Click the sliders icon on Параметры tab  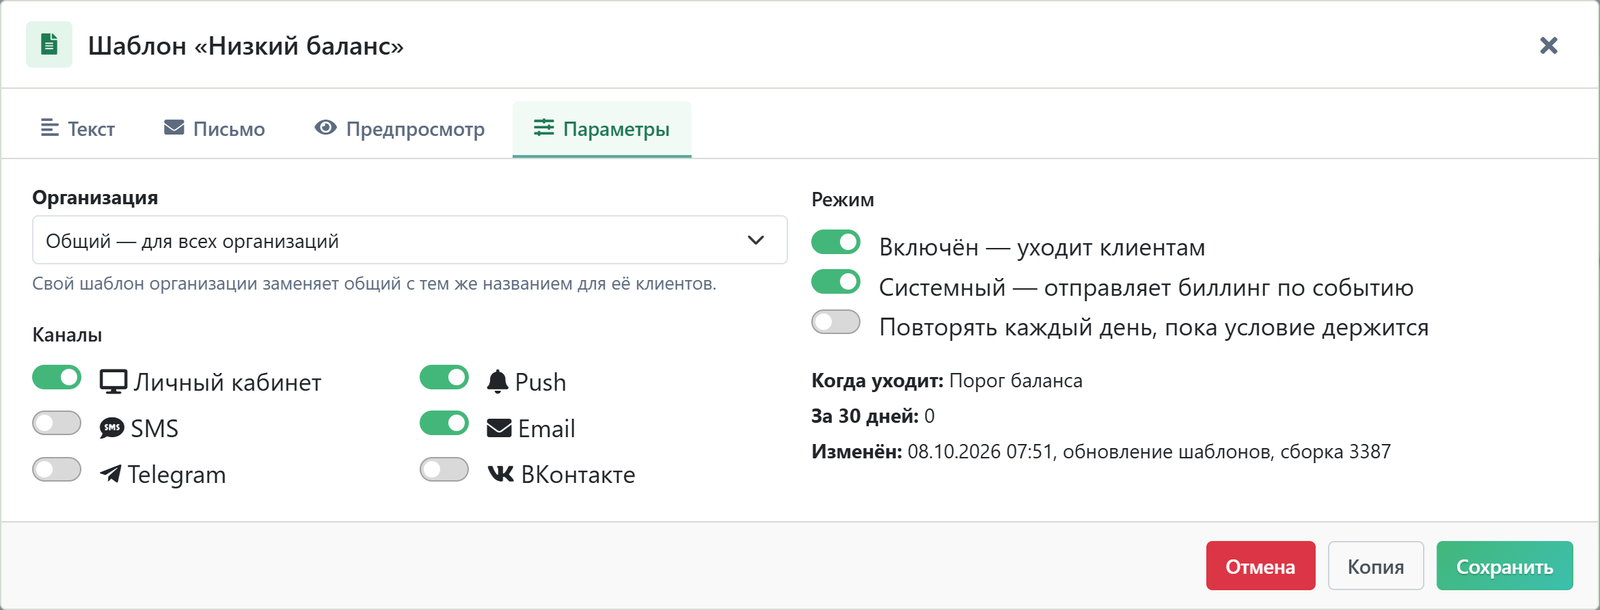[544, 128]
